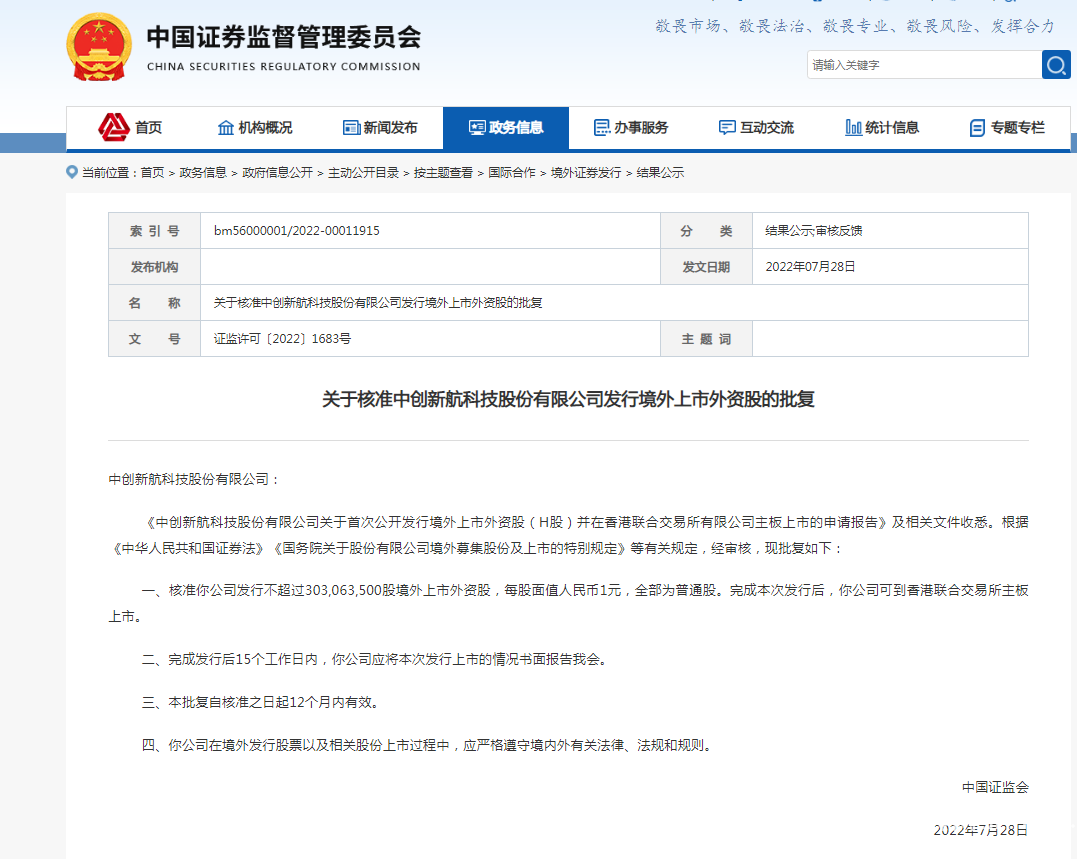The image size is (1077, 859).
Task: Click the CSRC national emblem logo
Action: [x=98, y=47]
